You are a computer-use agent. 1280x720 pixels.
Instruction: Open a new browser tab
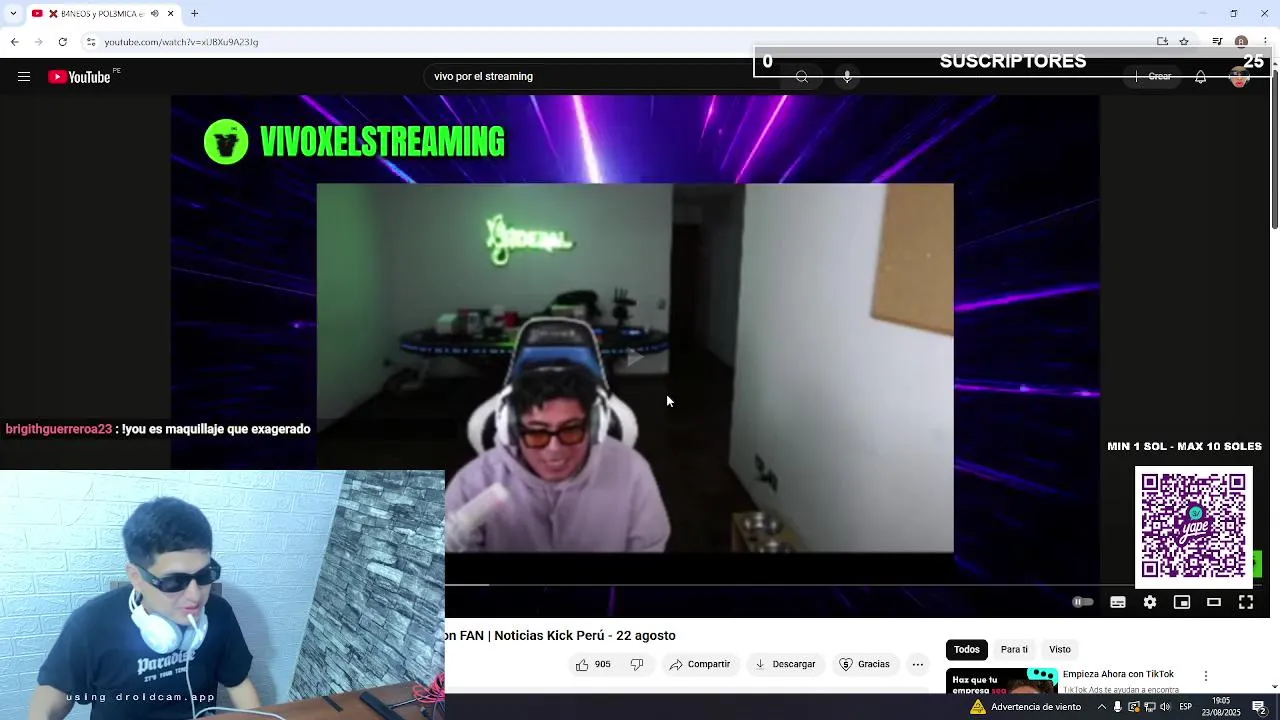point(195,14)
